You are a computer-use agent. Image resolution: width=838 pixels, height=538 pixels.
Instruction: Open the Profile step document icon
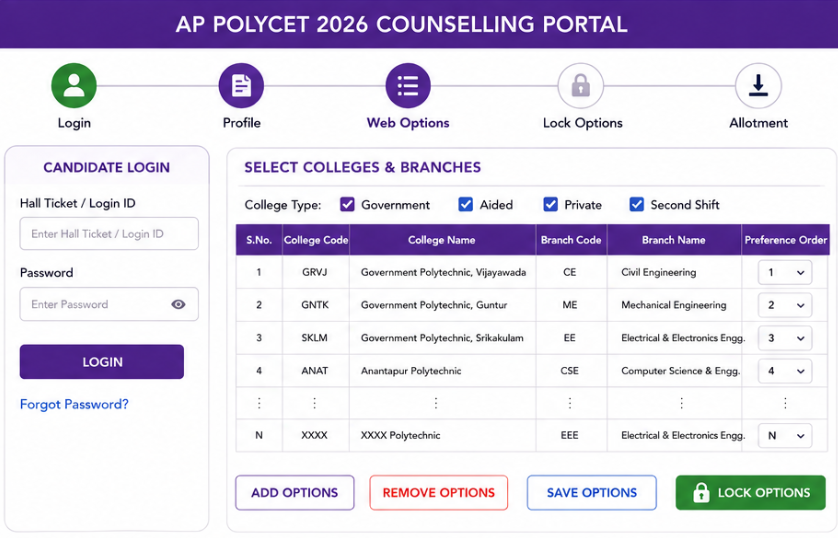[241, 85]
